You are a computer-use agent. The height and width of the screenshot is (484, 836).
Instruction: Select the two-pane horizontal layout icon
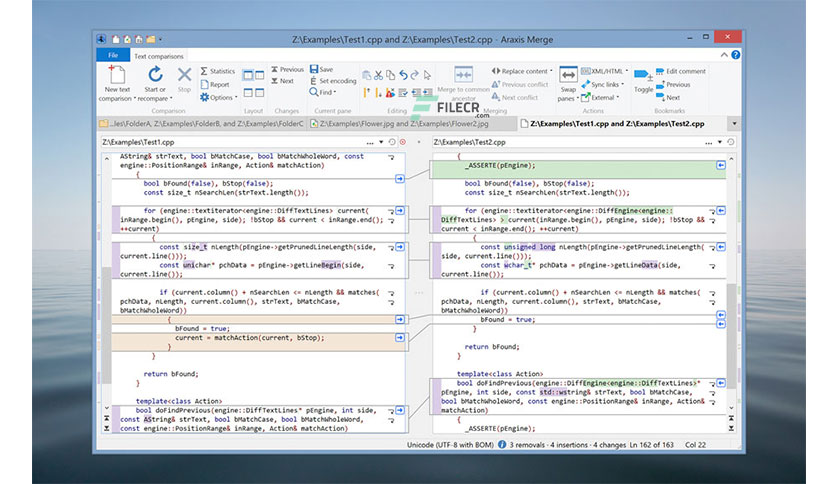click(248, 93)
